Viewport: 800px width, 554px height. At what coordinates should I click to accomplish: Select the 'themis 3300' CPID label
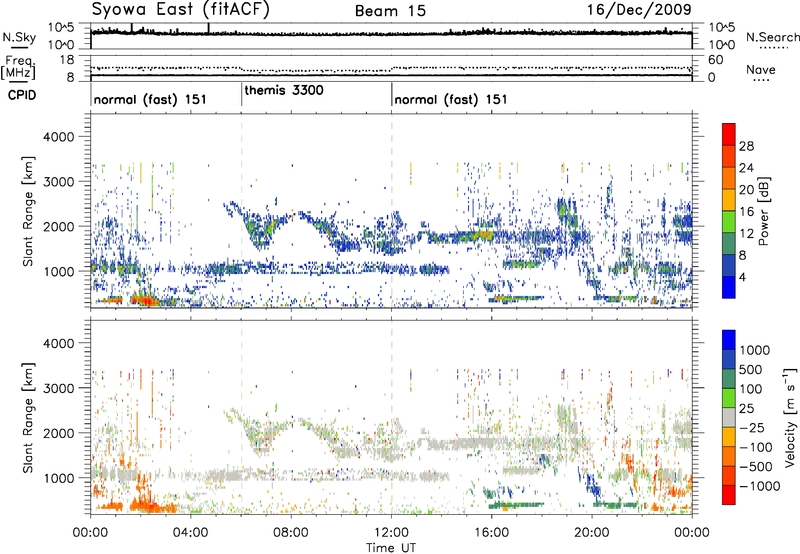click(x=284, y=90)
